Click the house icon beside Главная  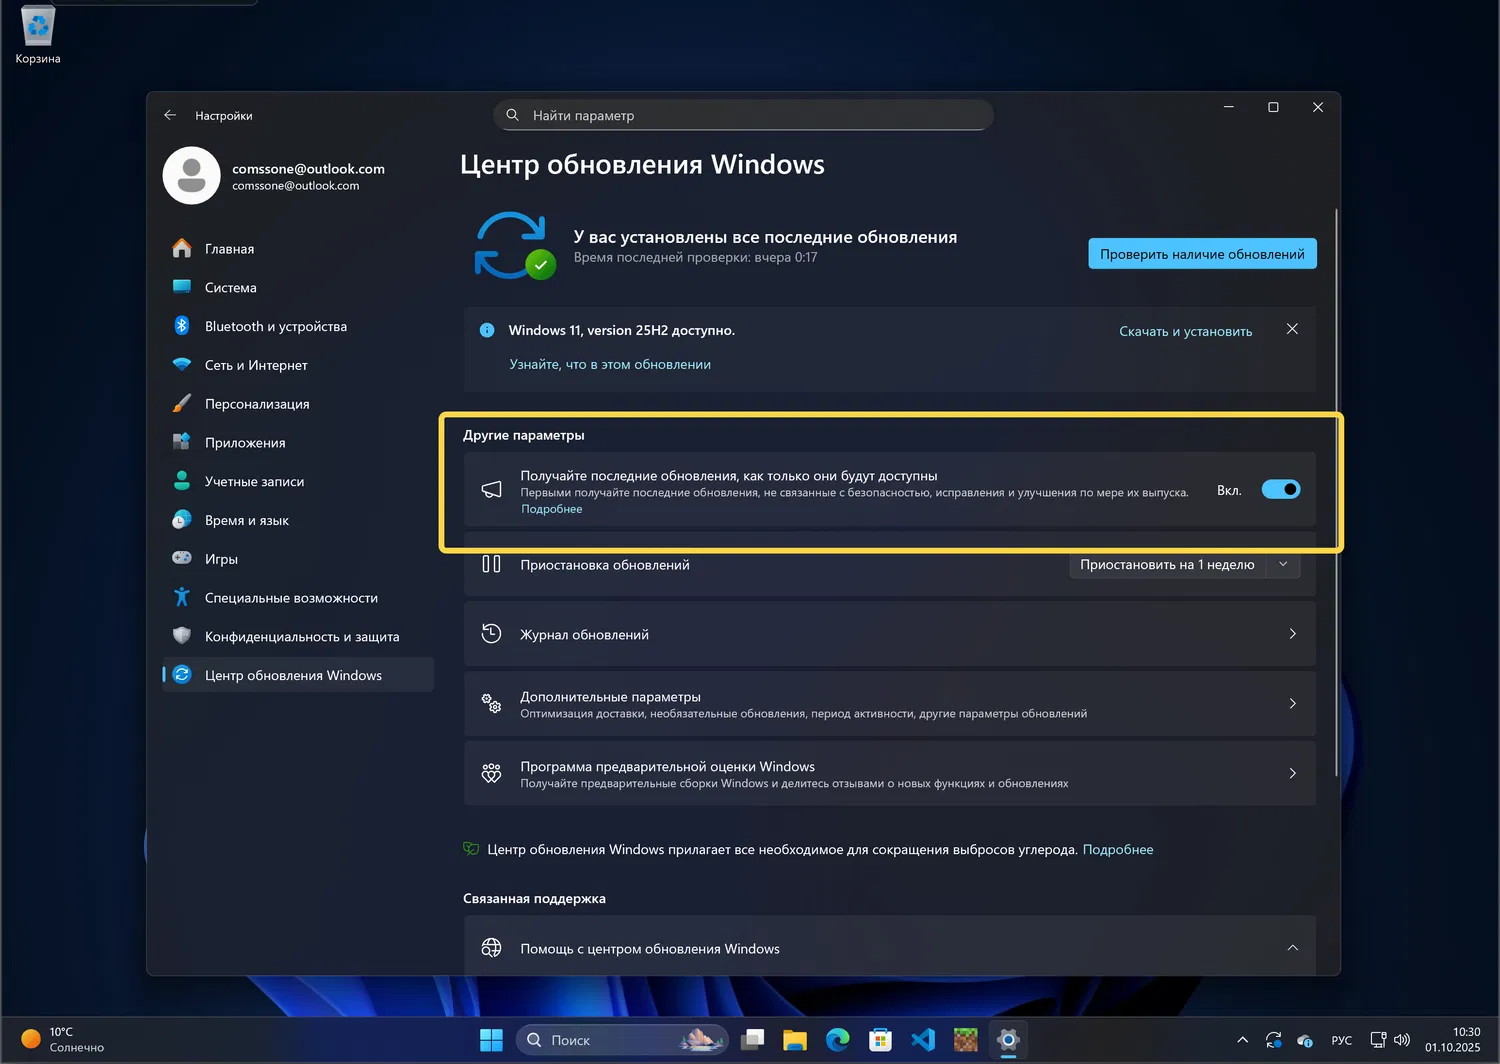[x=182, y=248]
